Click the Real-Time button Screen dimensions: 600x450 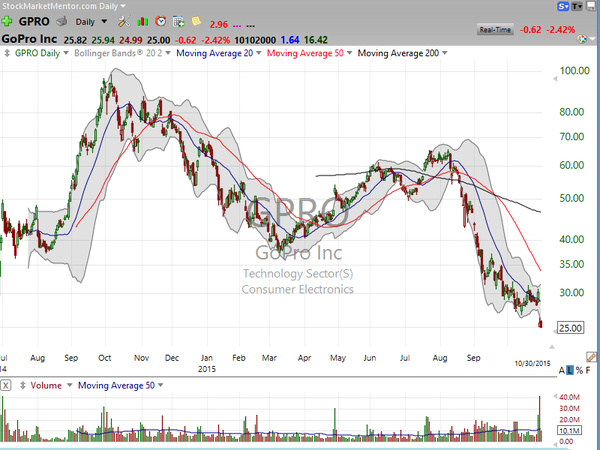495,30
